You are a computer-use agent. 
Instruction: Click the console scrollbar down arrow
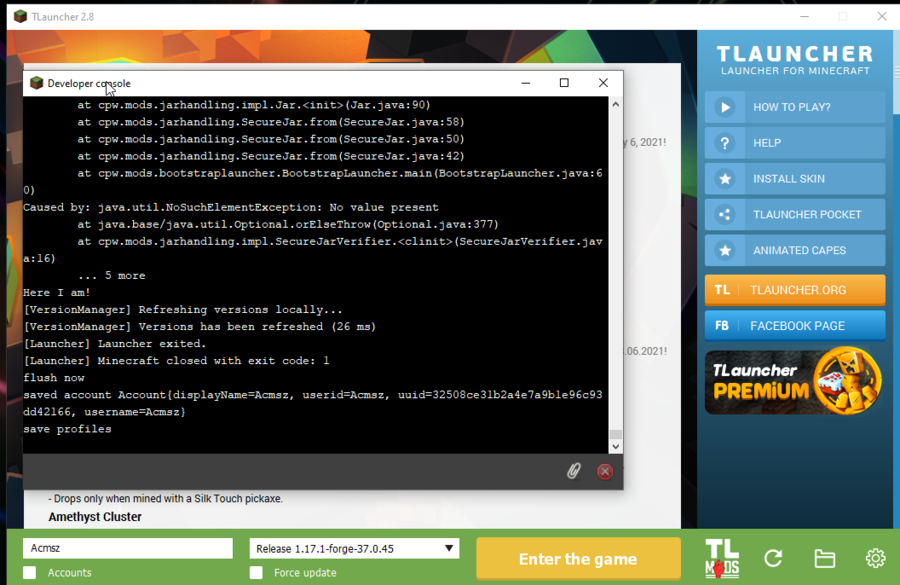pyautogui.click(x=615, y=447)
